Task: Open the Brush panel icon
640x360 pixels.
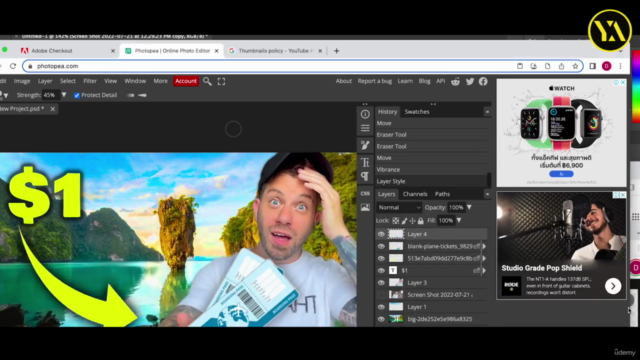Action: tap(365, 145)
